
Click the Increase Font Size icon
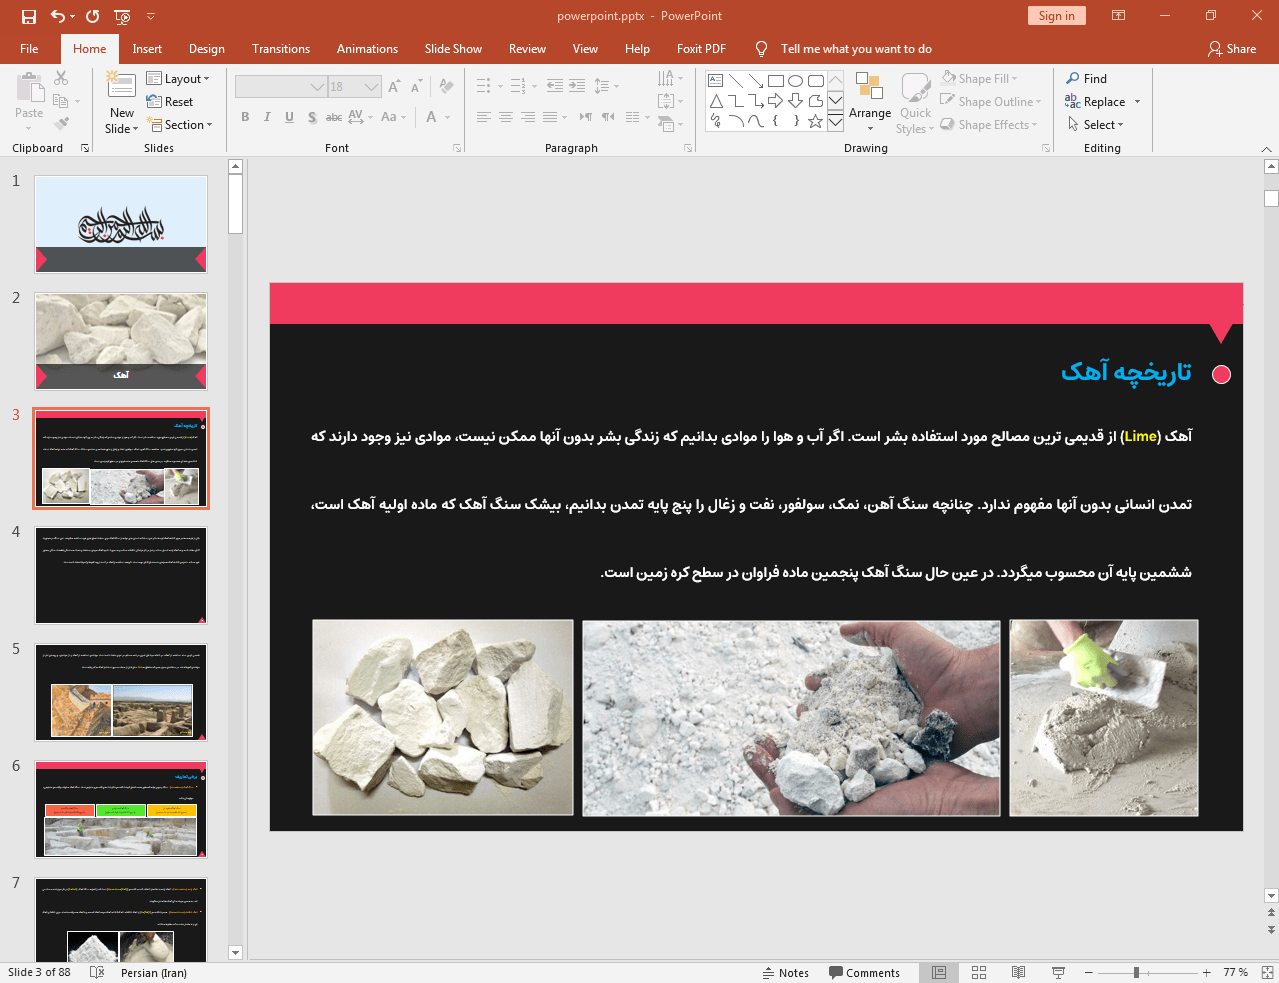[393, 86]
